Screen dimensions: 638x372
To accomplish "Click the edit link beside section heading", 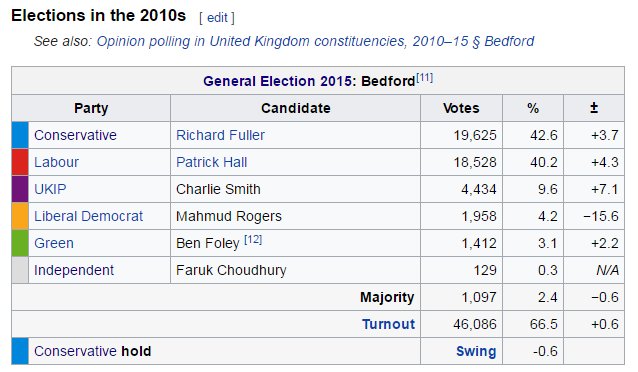I will [x=217, y=18].
